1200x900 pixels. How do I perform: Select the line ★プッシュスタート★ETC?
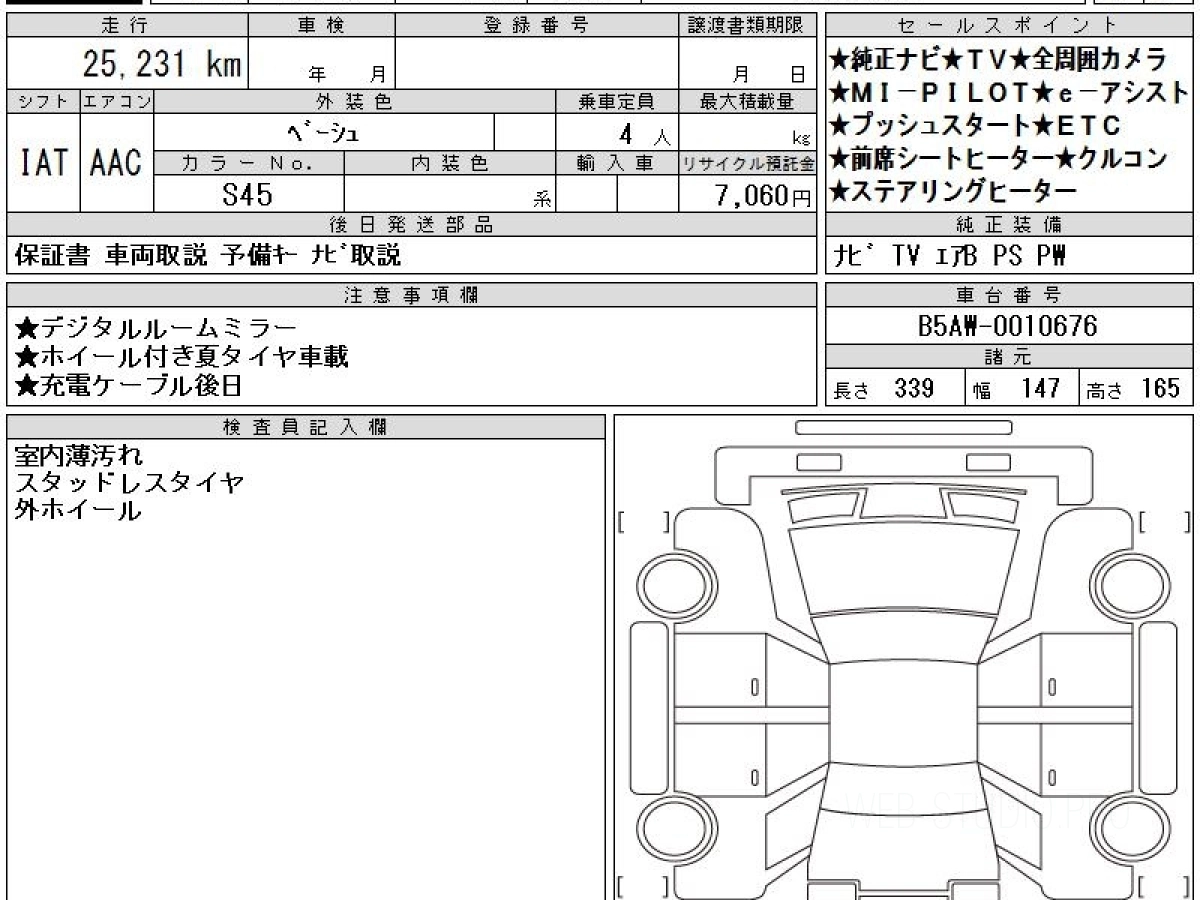click(x=975, y=126)
